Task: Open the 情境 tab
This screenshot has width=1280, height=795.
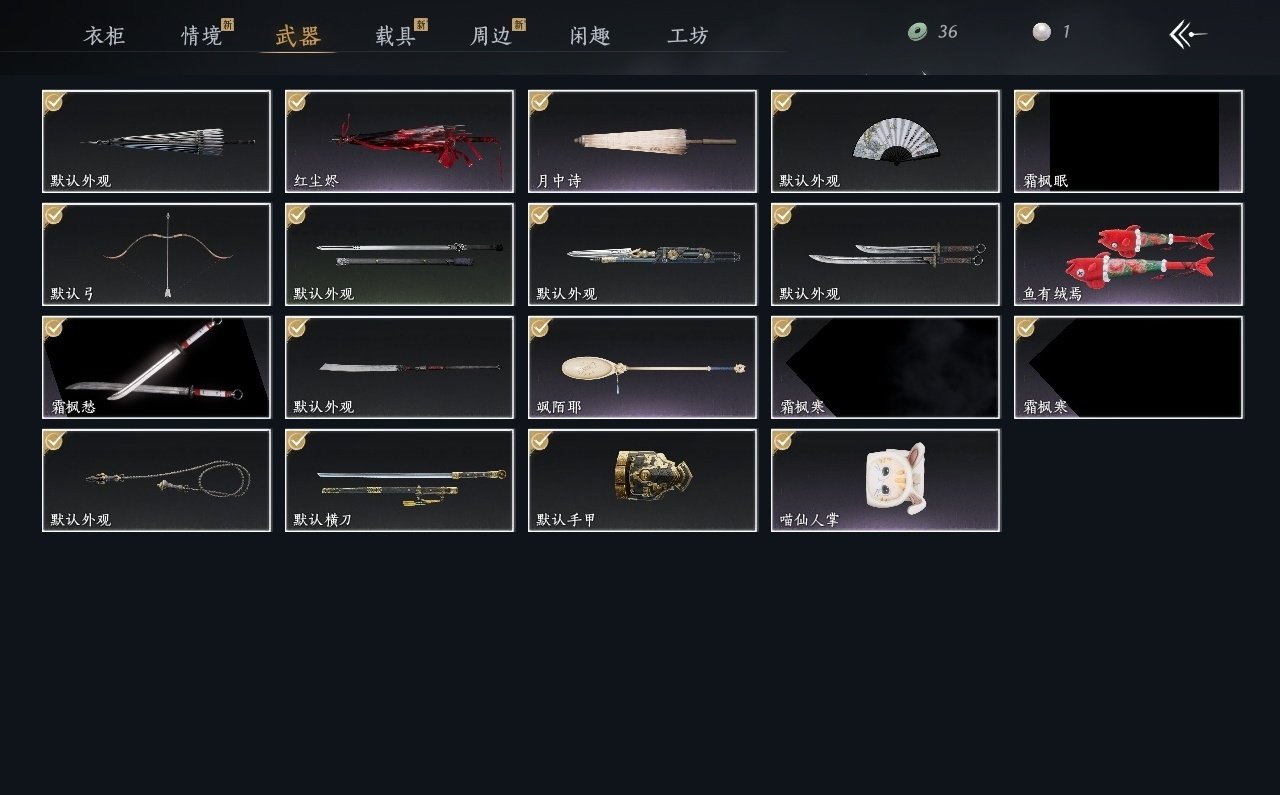Action: tap(202, 36)
